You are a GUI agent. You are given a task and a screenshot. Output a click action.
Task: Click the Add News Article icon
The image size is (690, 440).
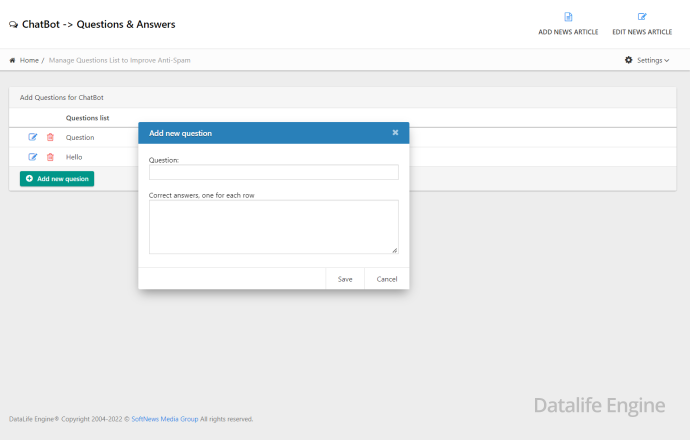tap(568, 17)
